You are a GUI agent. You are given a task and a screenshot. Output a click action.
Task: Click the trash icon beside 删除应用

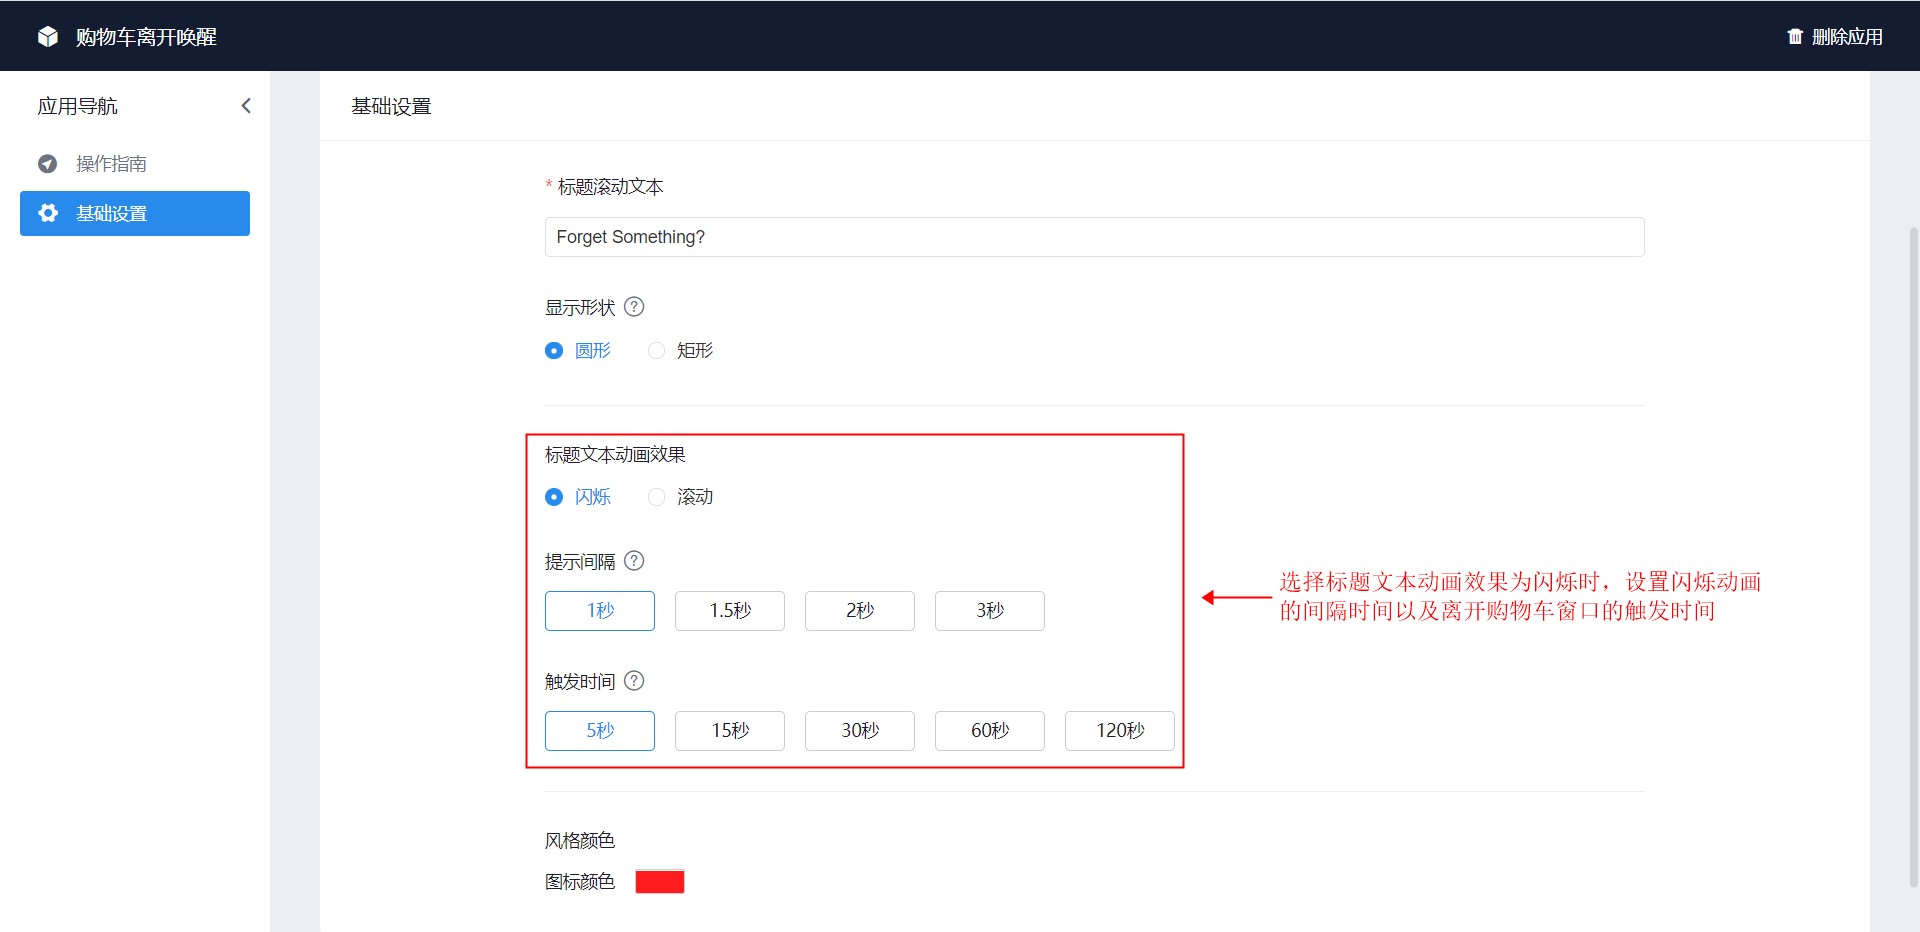(x=1795, y=37)
